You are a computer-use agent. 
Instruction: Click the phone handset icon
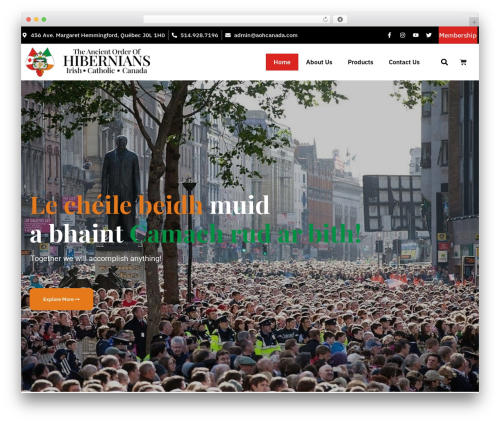coord(174,35)
